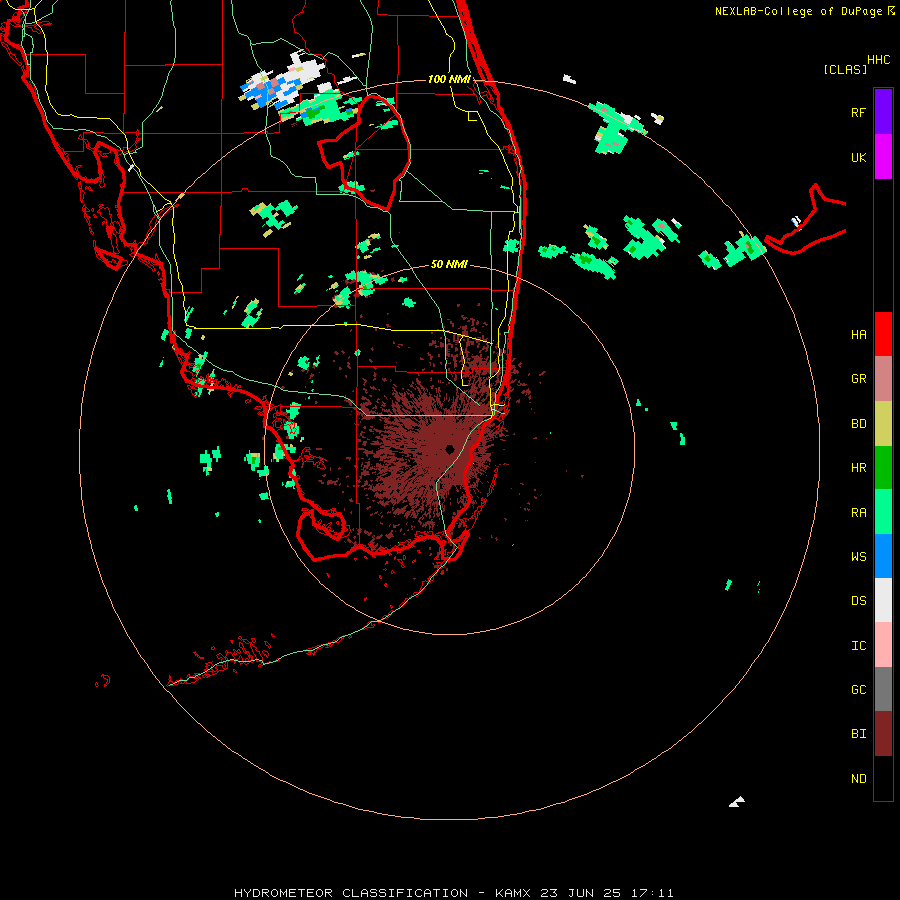Viewport: 900px width, 900px height.
Task: Click the ND legend label
Action: click(x=858, y=778)
